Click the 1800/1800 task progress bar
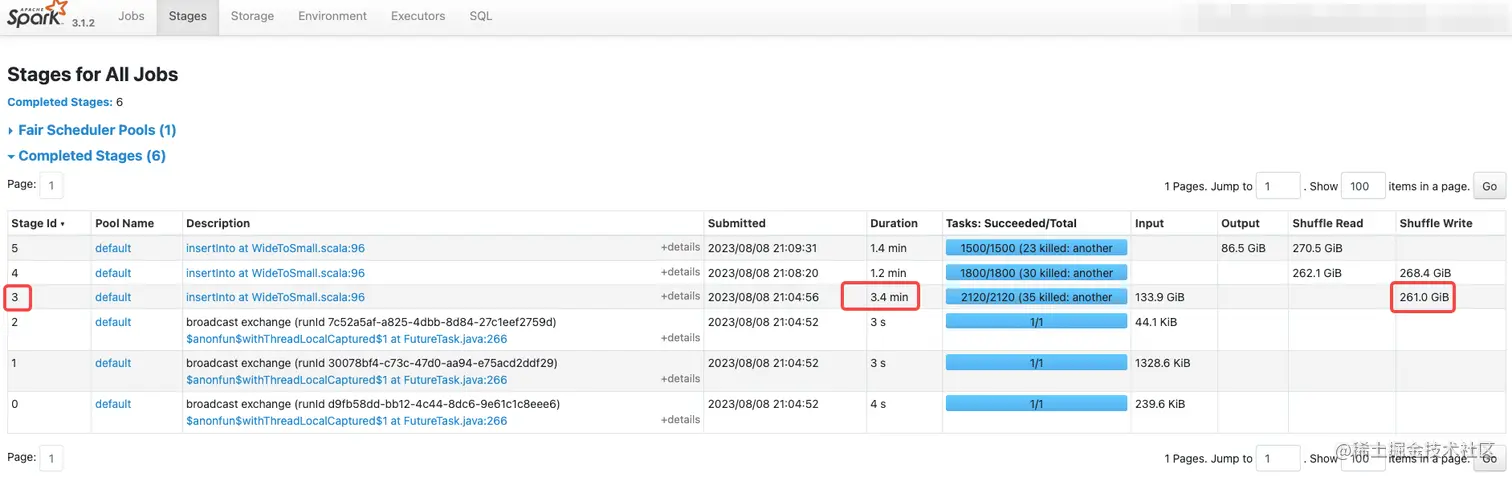This screenshot has height=477, width=1512. coord(1036,273)
